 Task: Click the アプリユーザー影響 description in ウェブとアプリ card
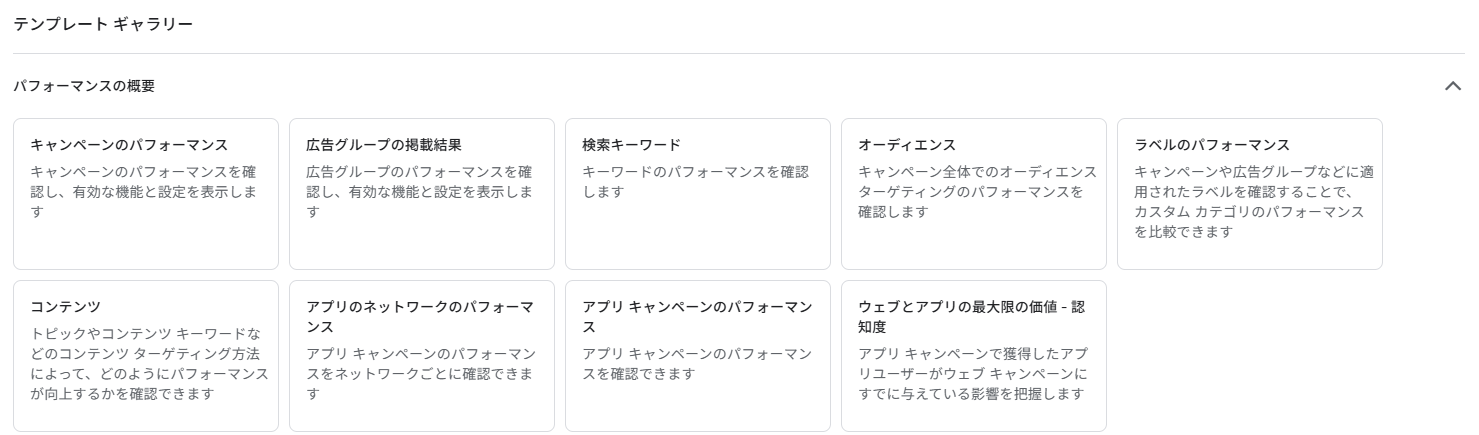(x=972, y=374)
